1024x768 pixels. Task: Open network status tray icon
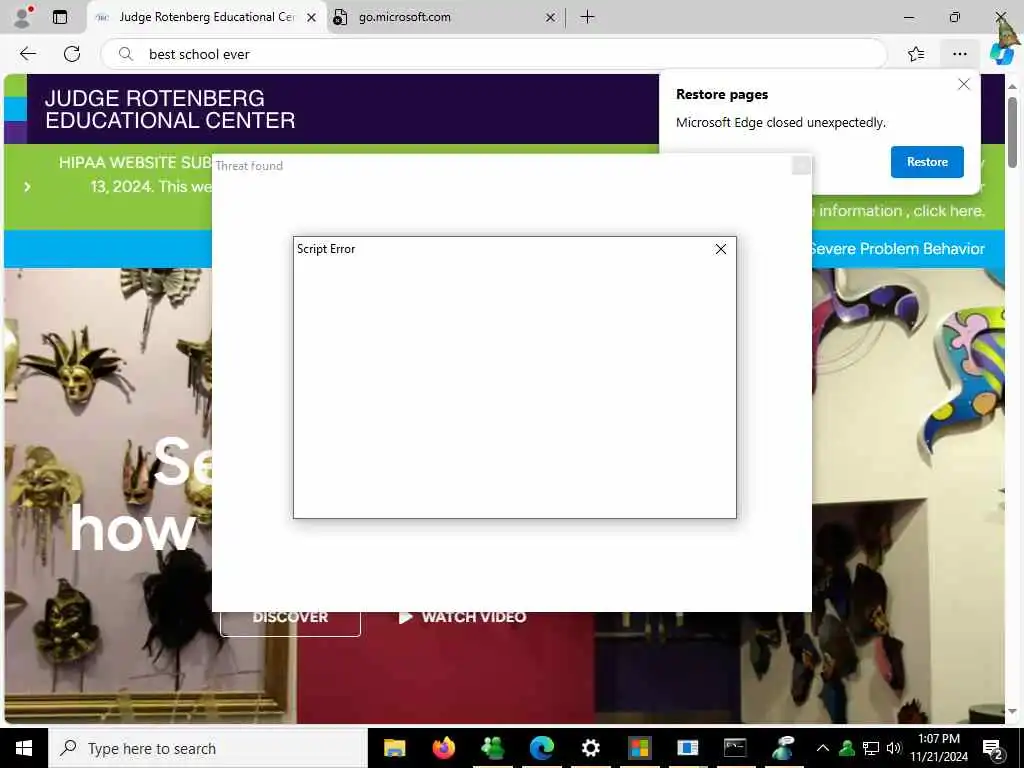point(871,748)
